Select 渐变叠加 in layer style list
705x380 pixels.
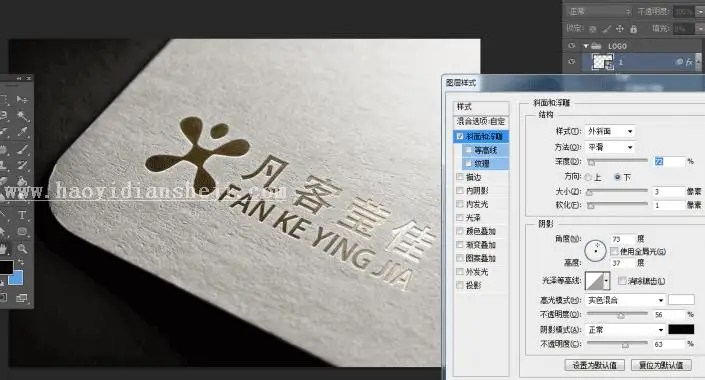pos(481,245)
